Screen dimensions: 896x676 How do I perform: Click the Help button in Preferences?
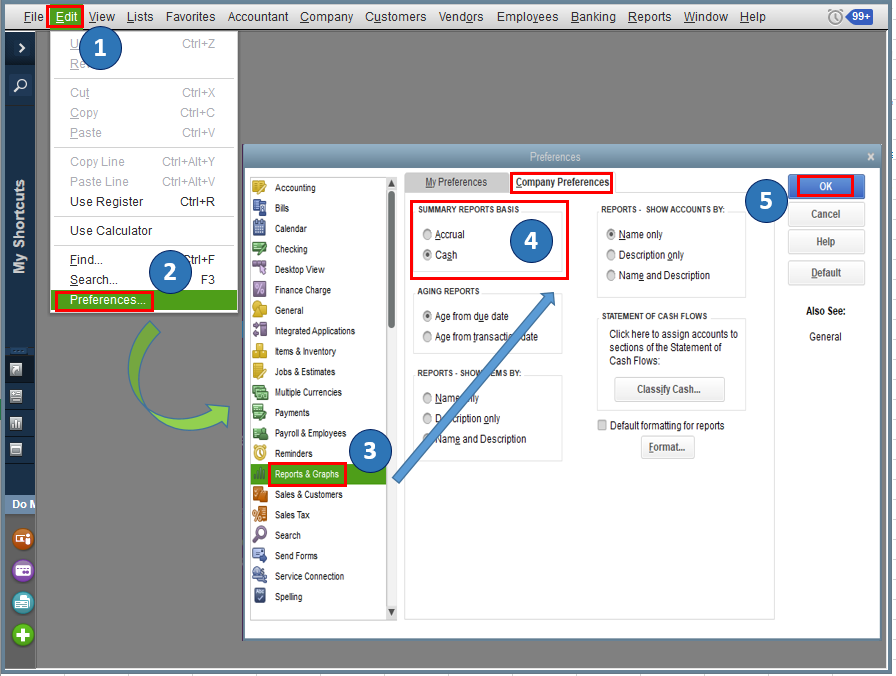pos(826,242)
